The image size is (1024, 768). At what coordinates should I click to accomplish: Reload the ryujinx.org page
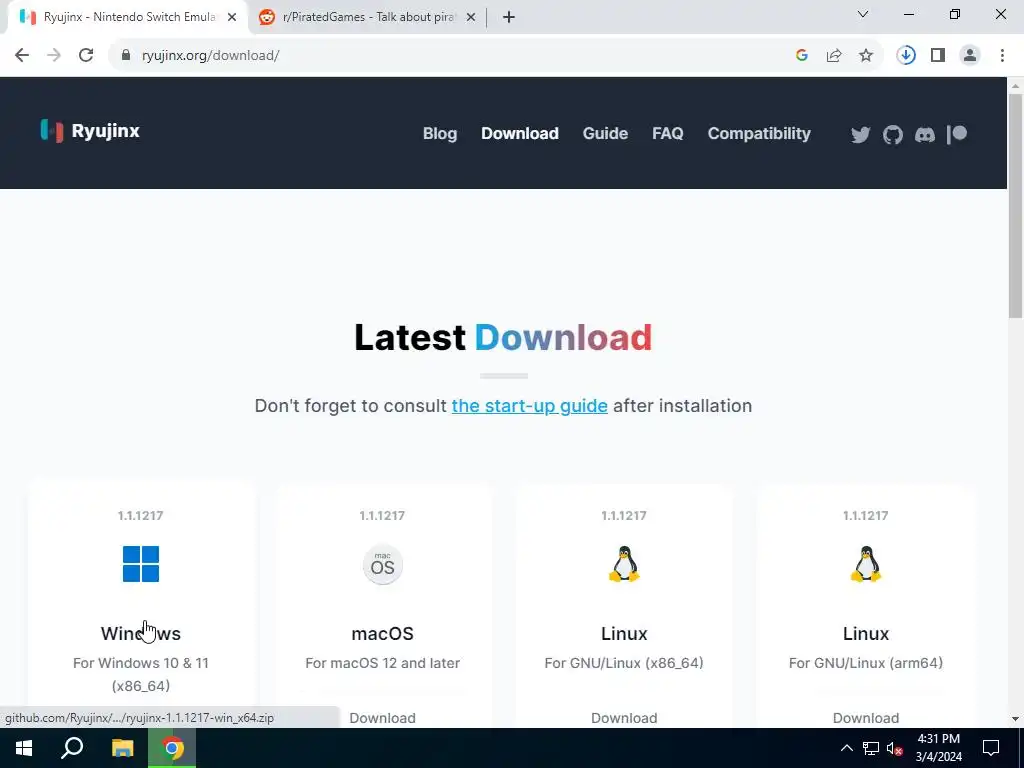click(x=86, y=56)
